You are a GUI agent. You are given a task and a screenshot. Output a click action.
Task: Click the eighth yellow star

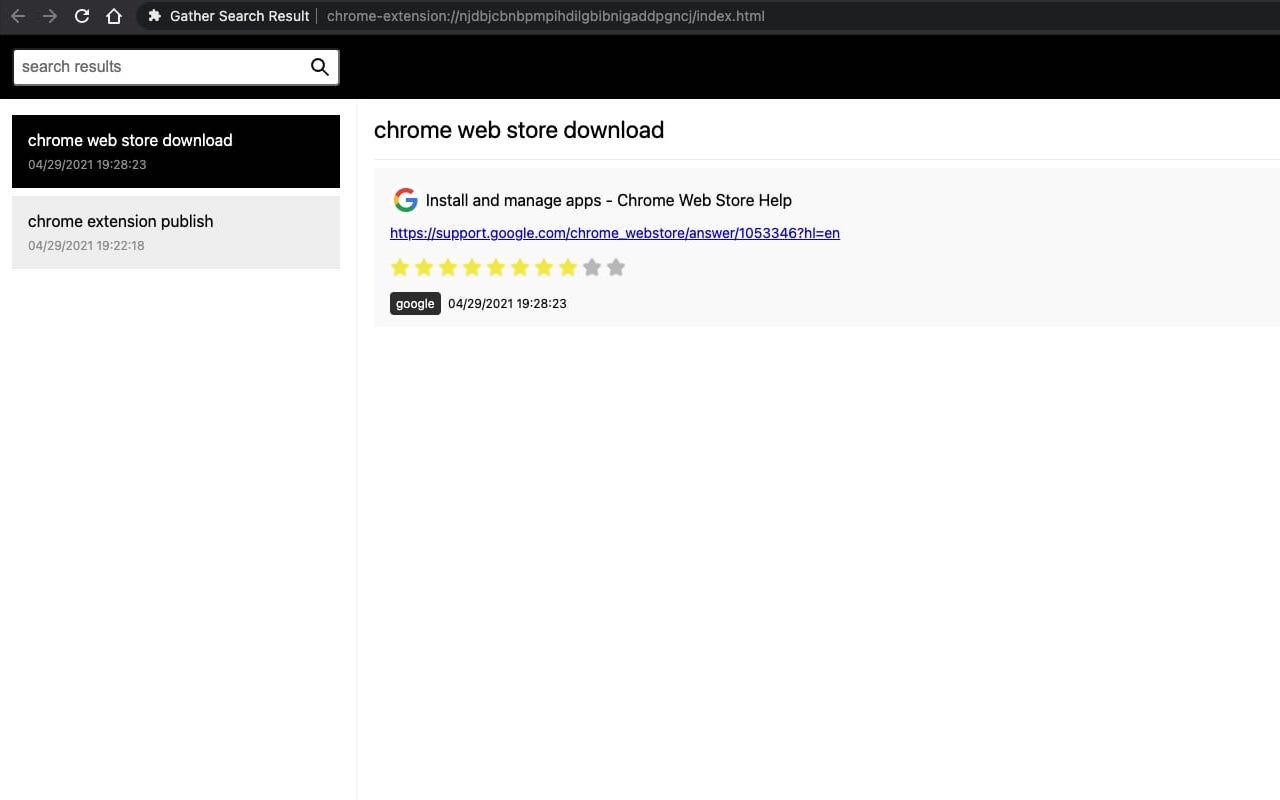pyautogui.click(x=568, y=267)
